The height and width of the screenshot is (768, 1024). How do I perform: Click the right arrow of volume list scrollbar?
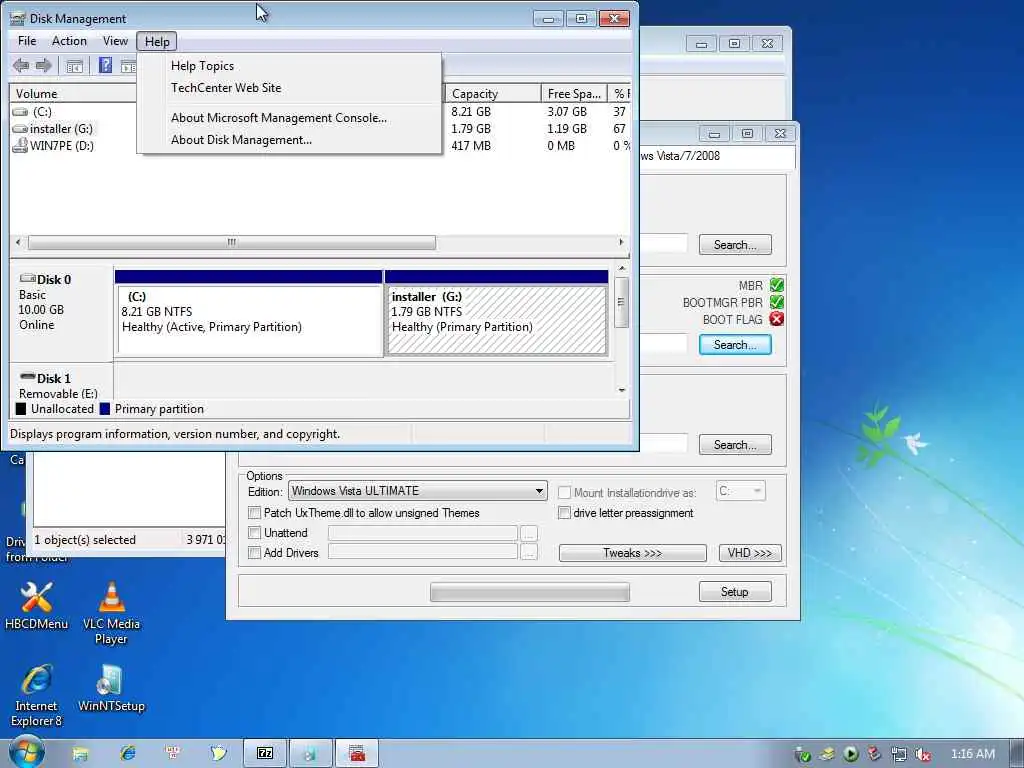tap(621, 242)
